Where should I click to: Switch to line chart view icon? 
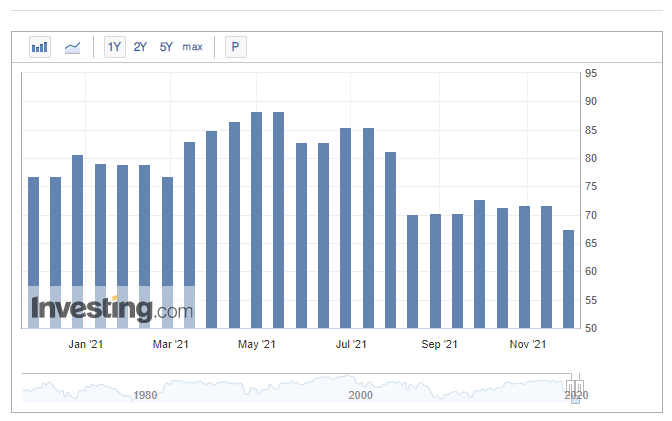pyautogui.click(x=72, y=47)
